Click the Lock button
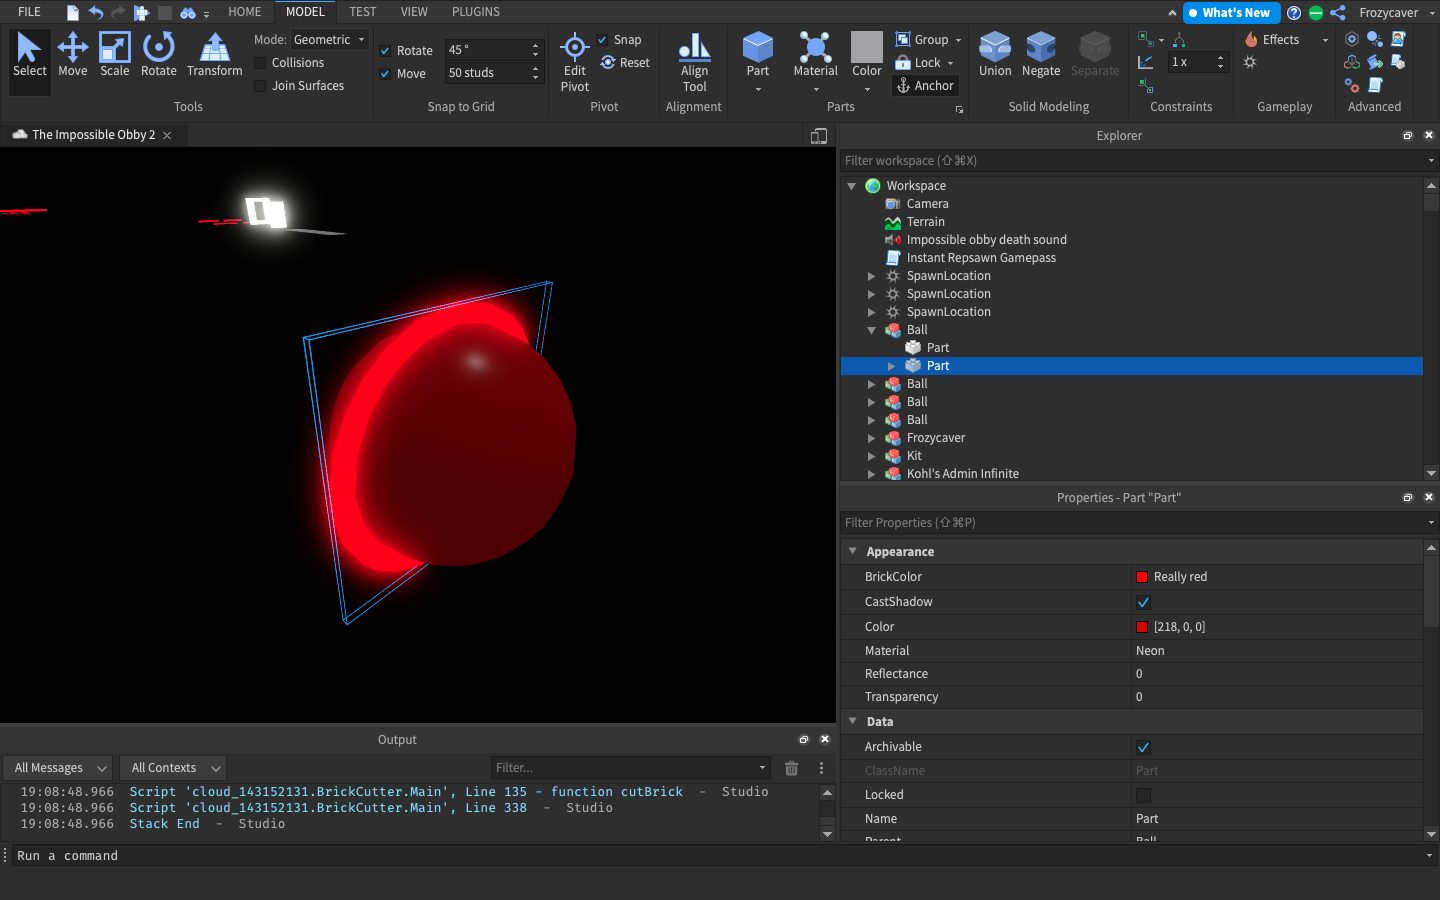 coord(924,63)
